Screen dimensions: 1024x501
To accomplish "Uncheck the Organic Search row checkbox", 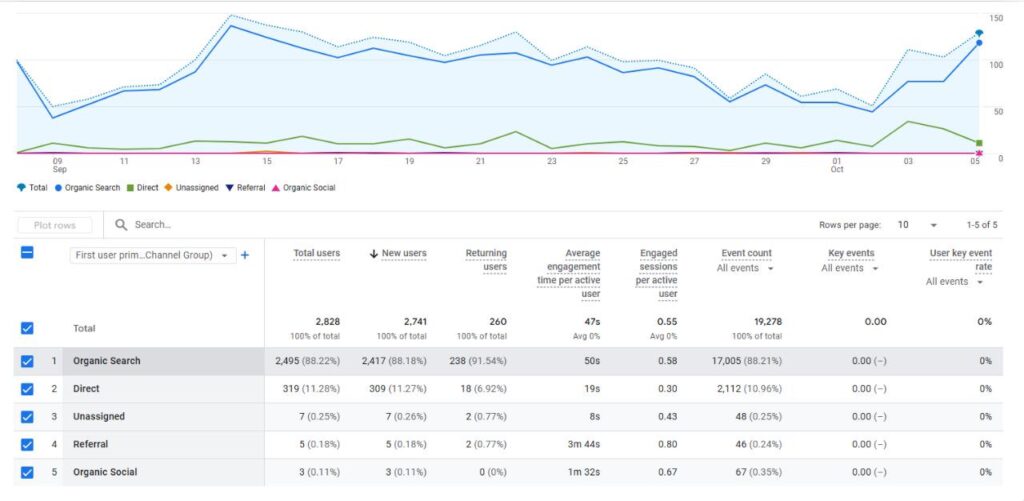I will click(x=27, y=361).
